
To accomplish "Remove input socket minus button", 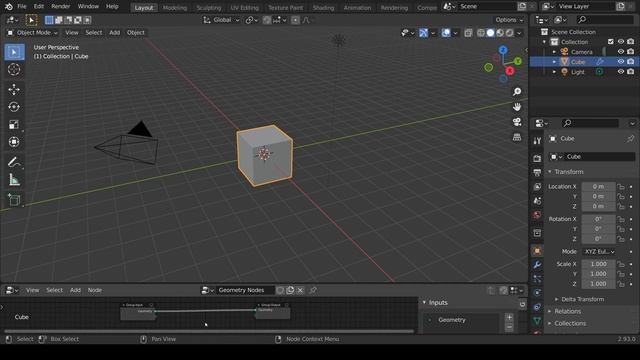I will pos(509,327).
